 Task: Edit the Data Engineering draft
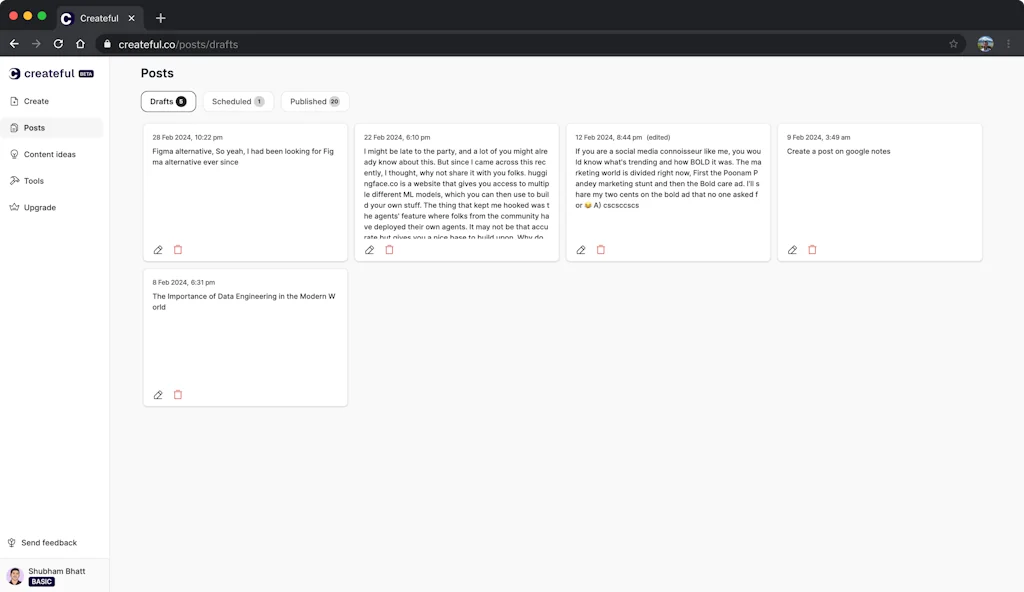pos(158,394)
